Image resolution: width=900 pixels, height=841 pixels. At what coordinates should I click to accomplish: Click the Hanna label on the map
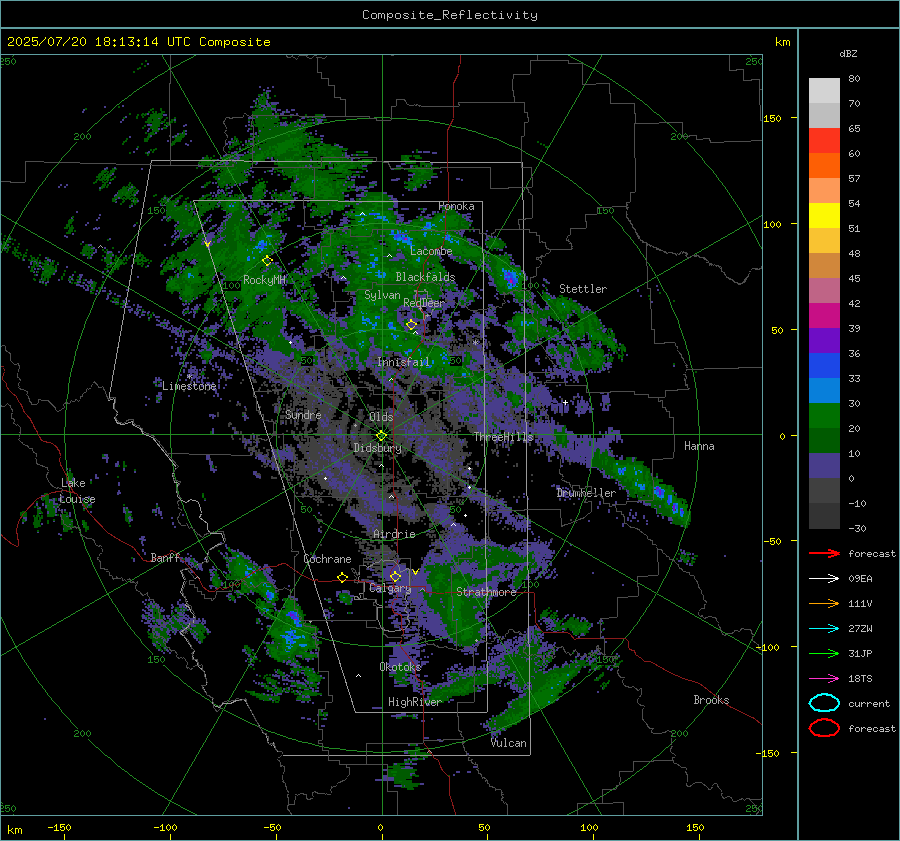[x=699, y=446]
